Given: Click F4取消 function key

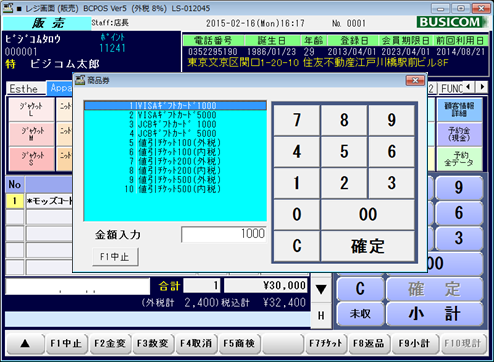Looking at the screenshot, I should tap(196, 343).
